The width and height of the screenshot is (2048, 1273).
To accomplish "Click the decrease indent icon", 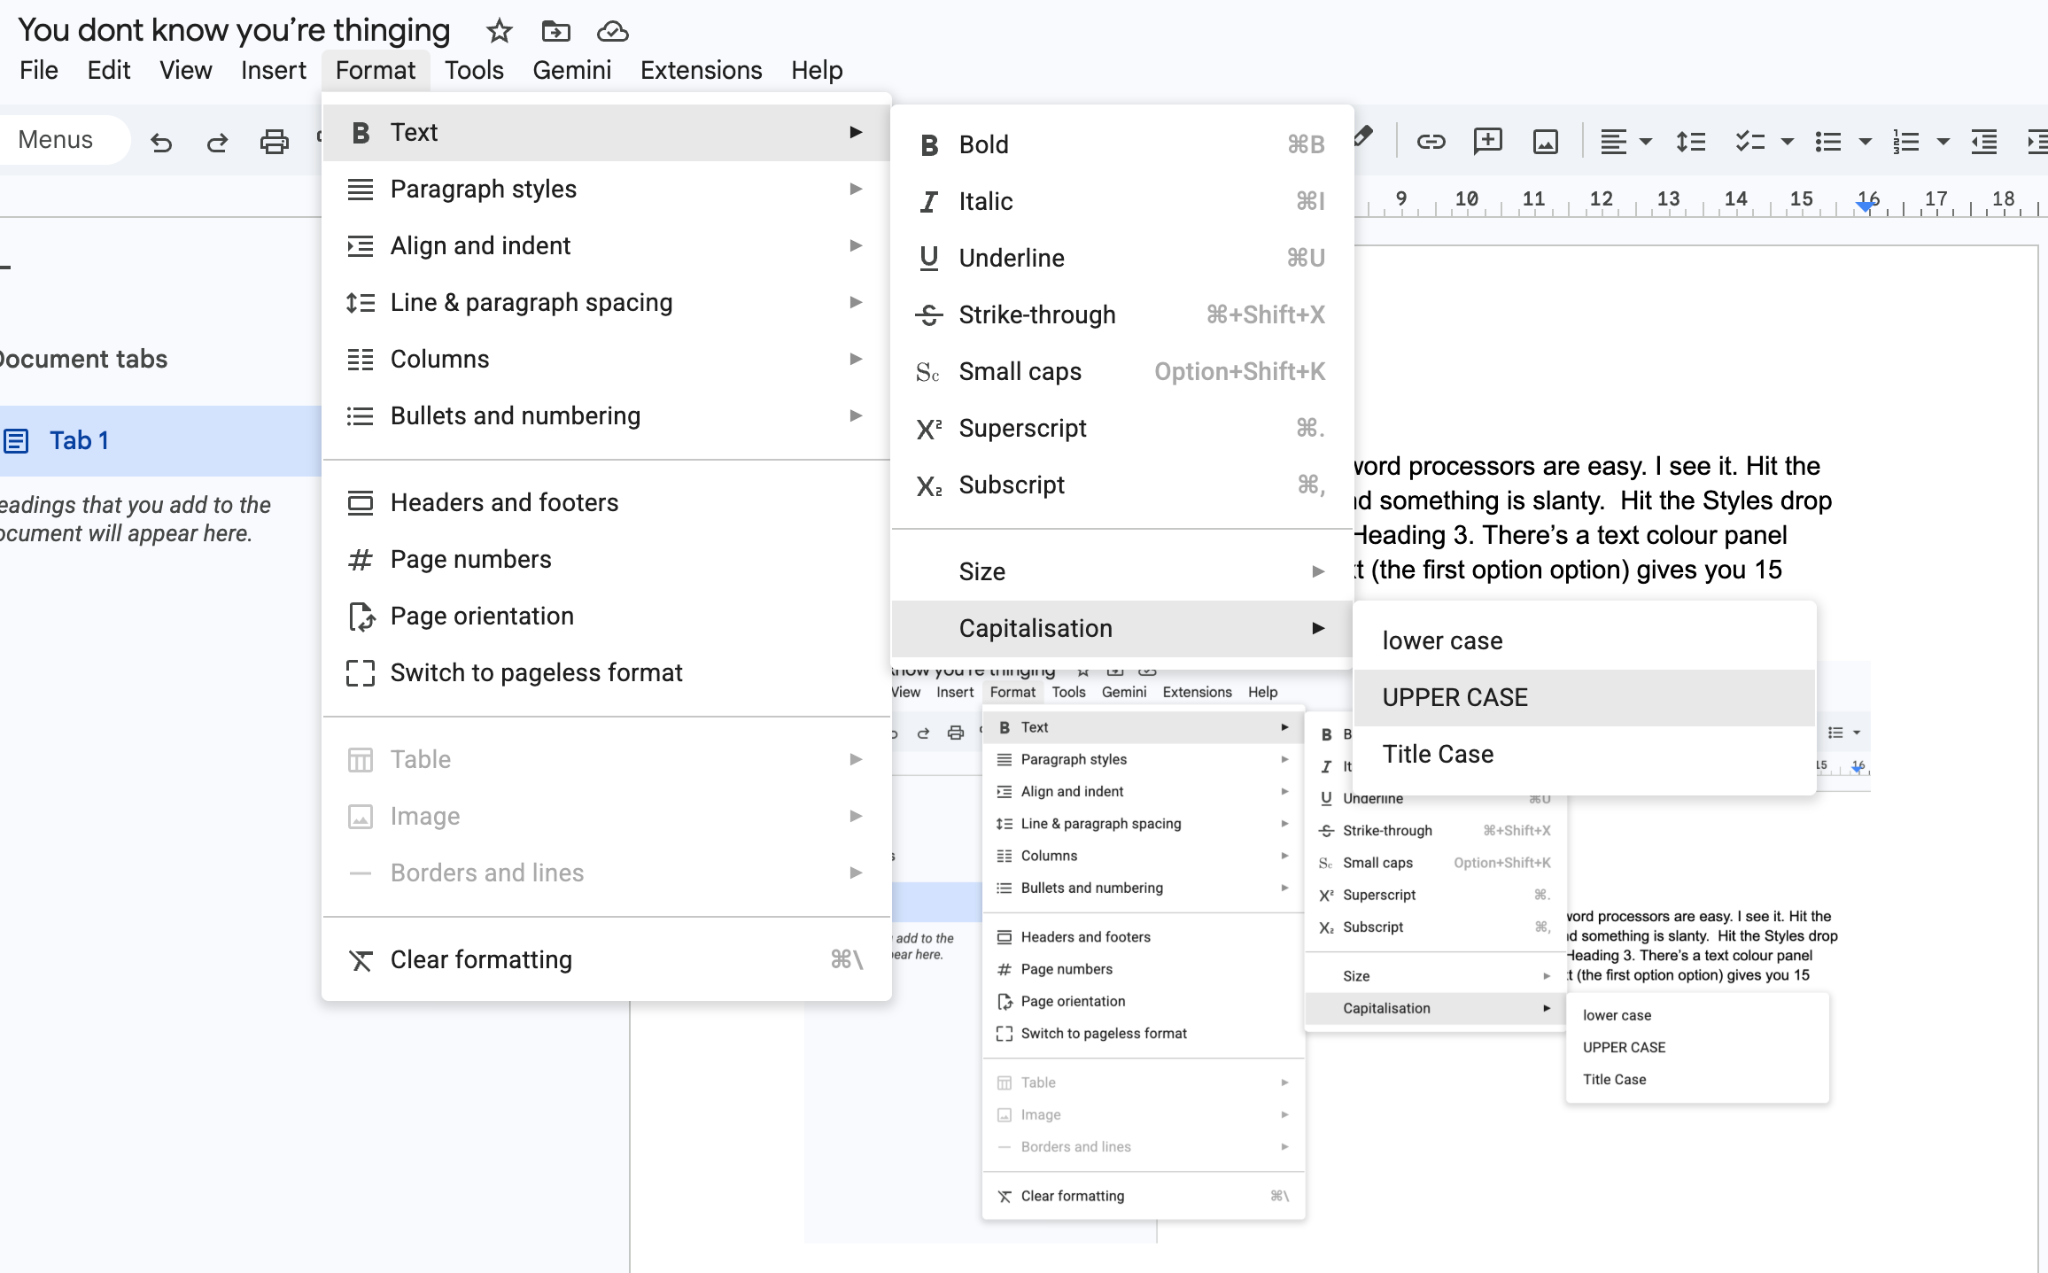I will pos(1984,141).
